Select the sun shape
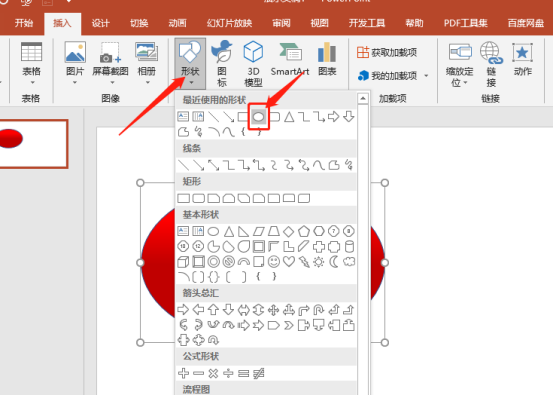This screenshot has width=554, height=395. pos(319,262)
